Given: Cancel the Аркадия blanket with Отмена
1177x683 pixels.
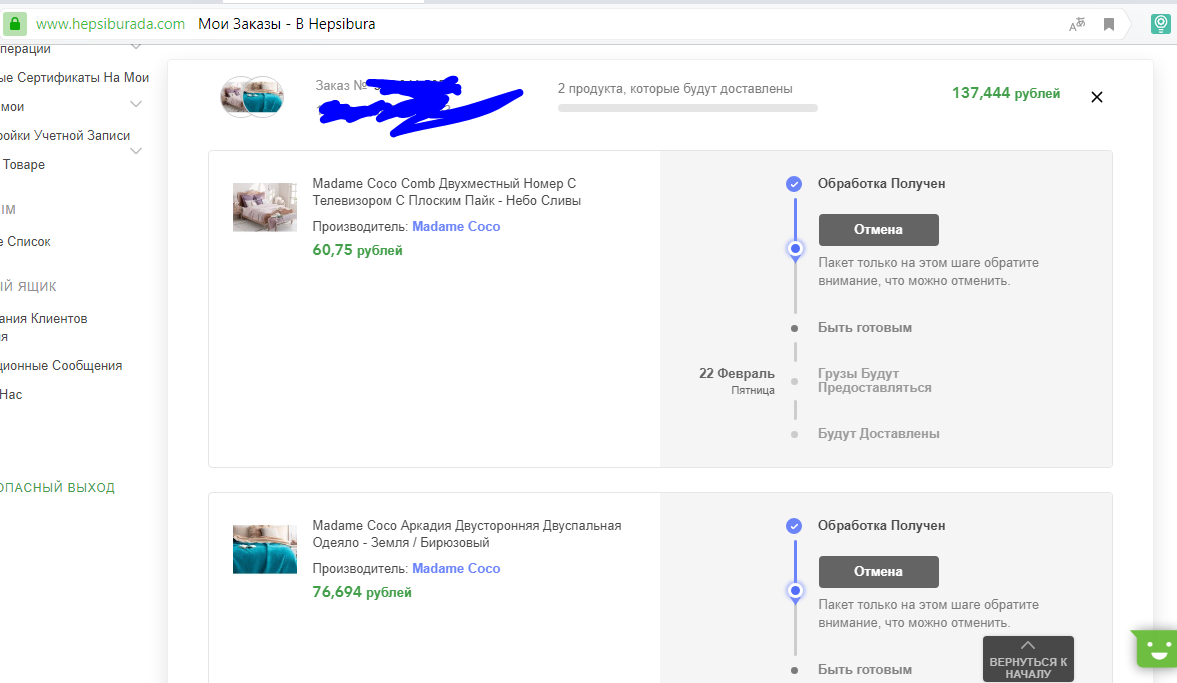Looking at the screenshot, I should (x=878, y=572).
